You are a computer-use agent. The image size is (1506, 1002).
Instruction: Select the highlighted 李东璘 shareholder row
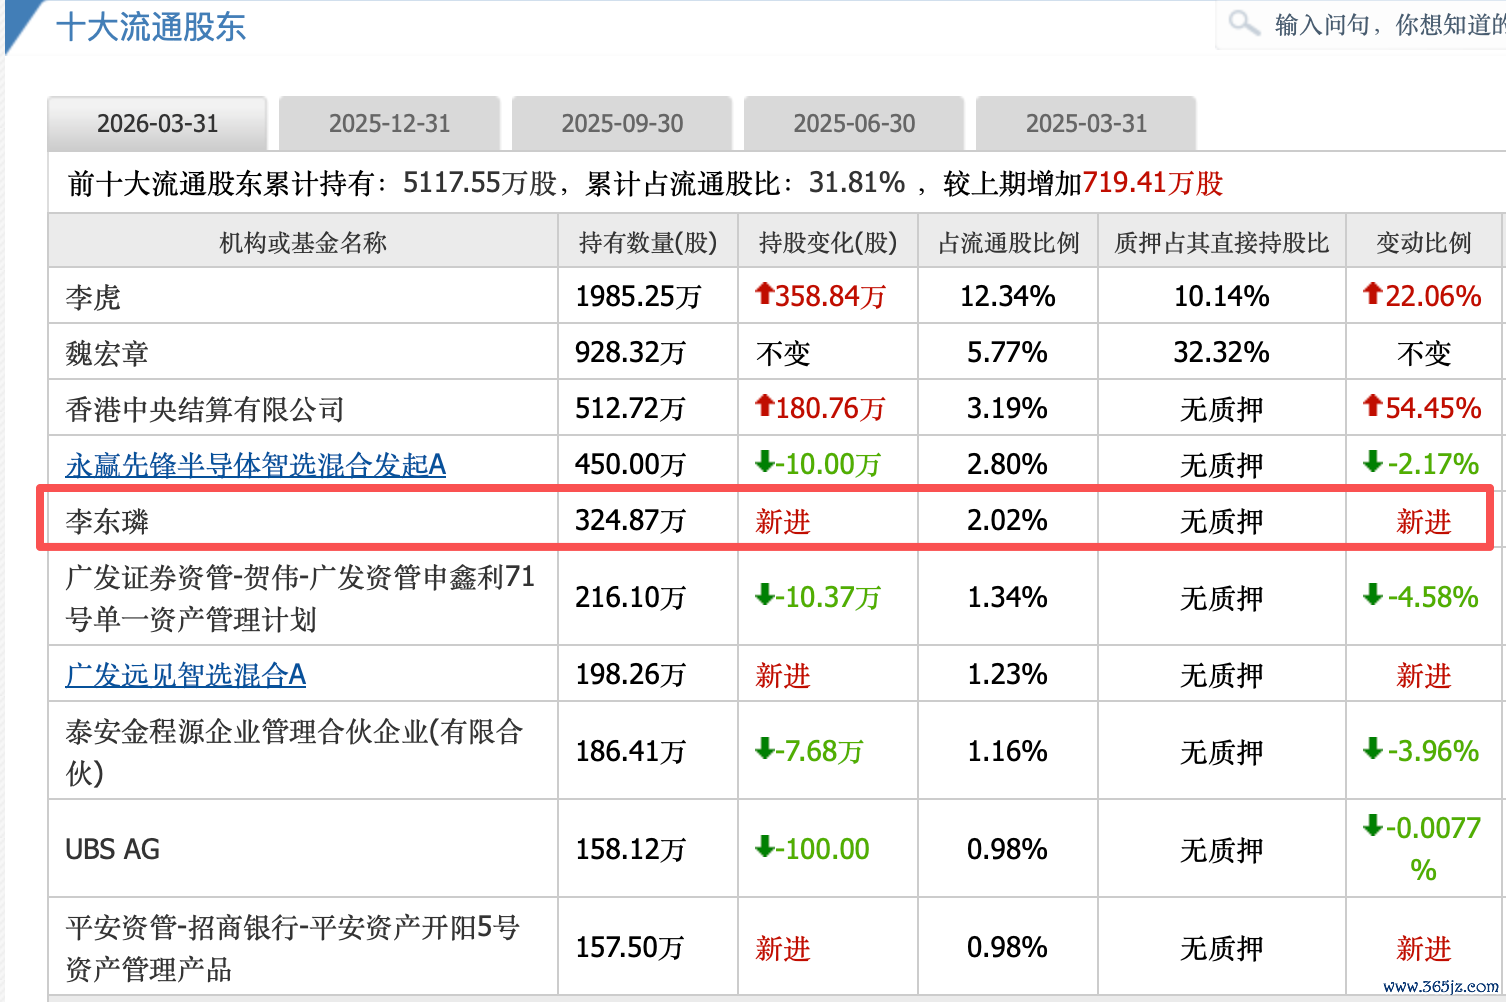pos(765,518)
